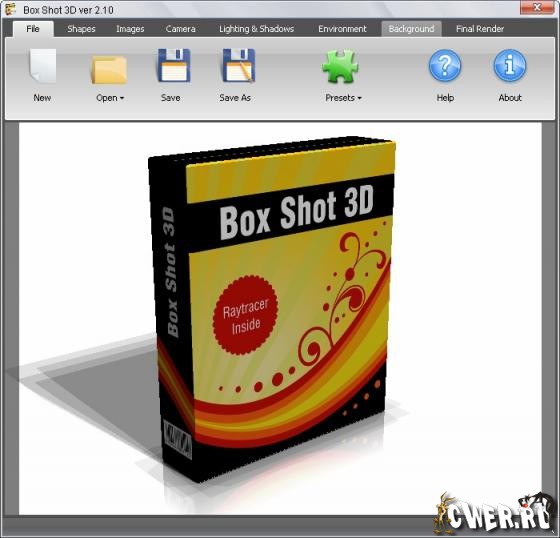Click the green Presets puzzle icon
This screenshot has width=560, height=538.
tap(340, 67)
